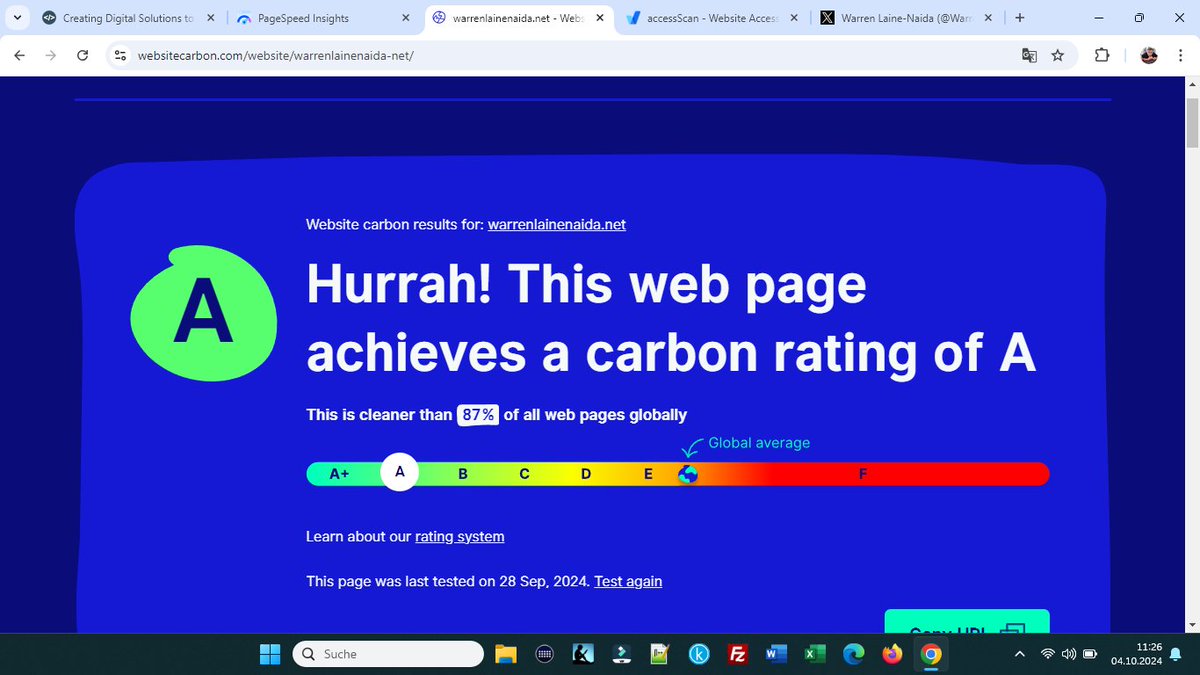Screen dimensions: 1200x675
Task: Open the Chrome extensions puzzle icon
Action: (1101, 56)
